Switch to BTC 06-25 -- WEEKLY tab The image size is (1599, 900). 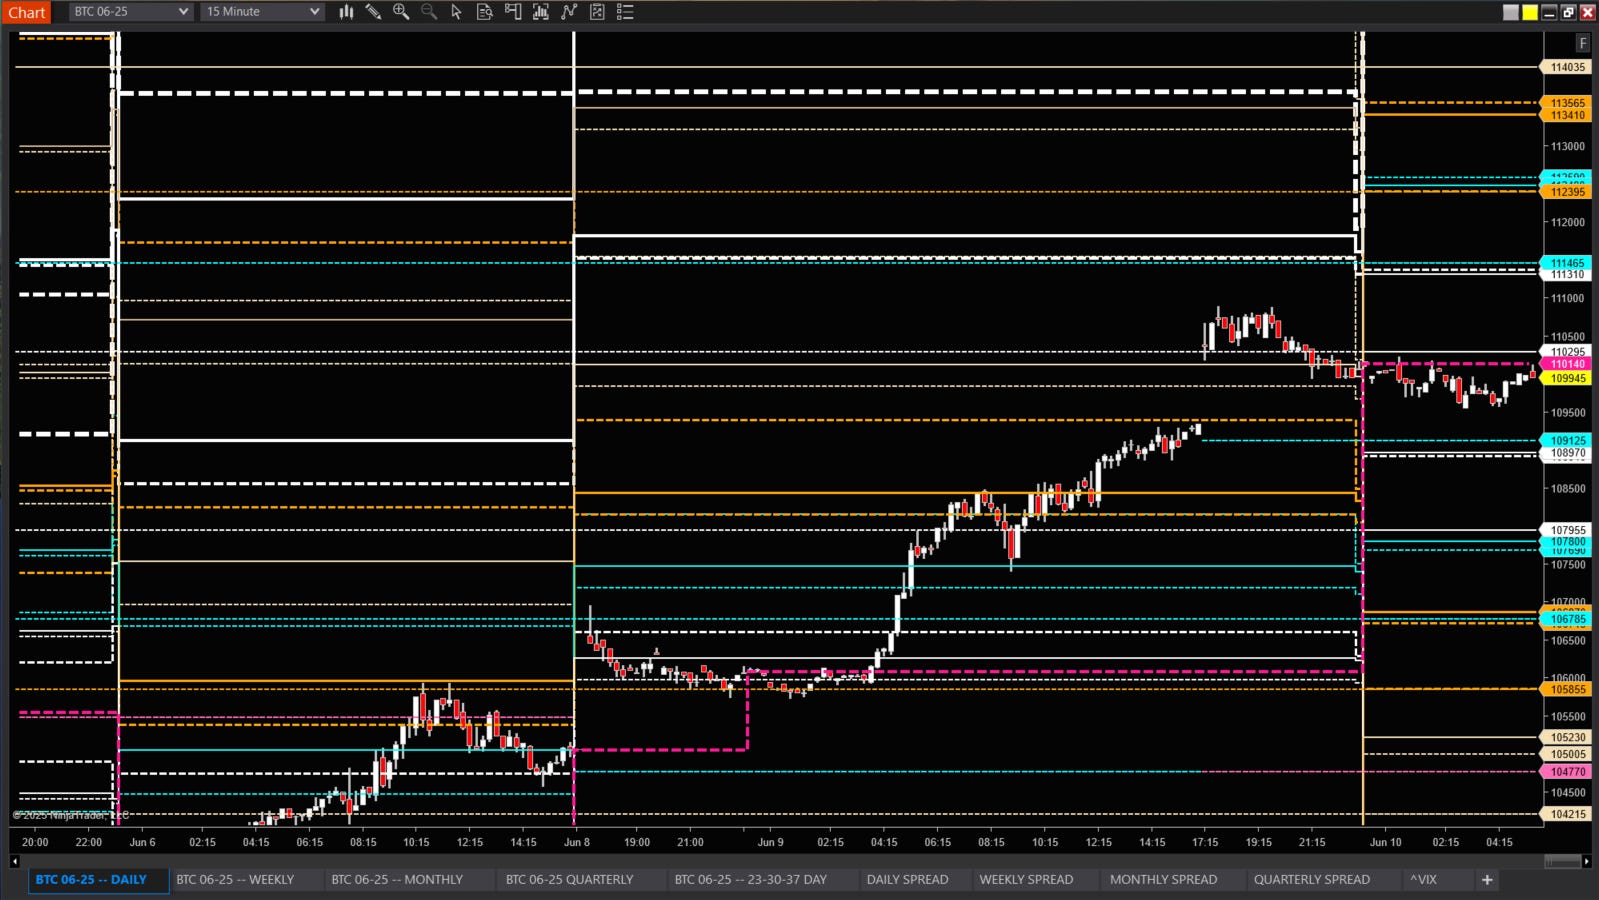(235, 880)
